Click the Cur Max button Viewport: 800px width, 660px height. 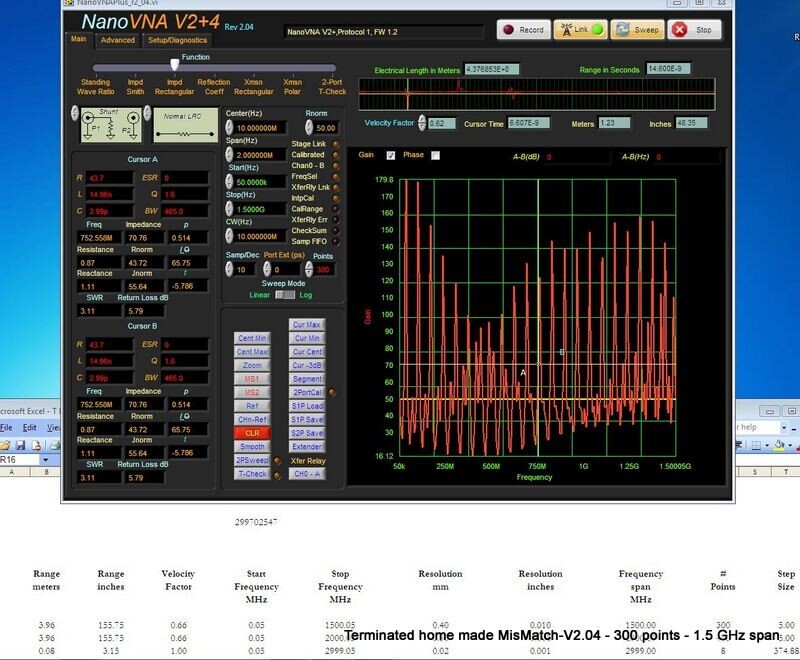coord(307,324)
